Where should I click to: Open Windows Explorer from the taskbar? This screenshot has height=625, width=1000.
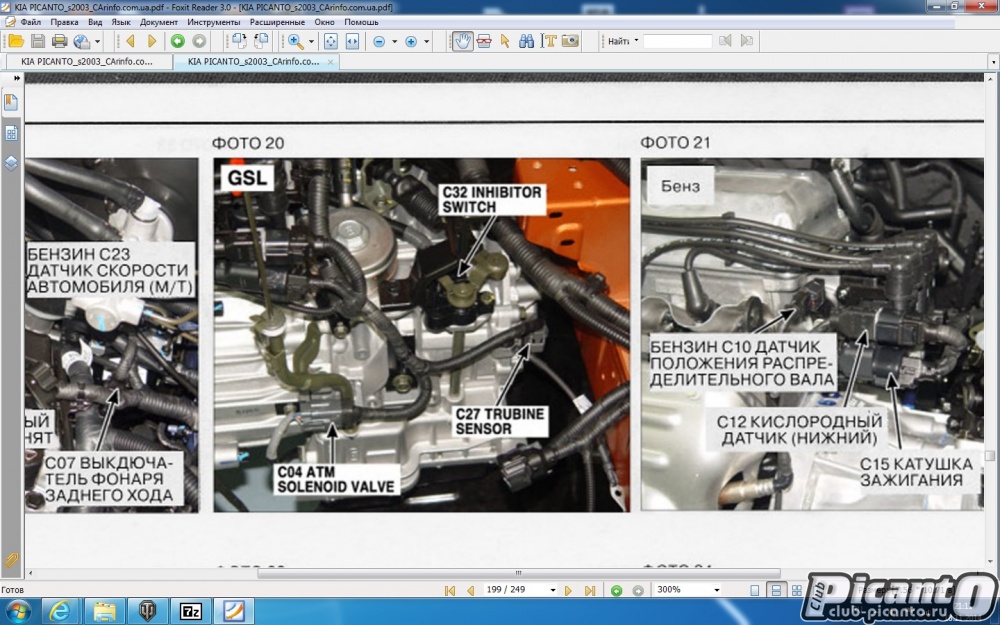pos(104,611)
